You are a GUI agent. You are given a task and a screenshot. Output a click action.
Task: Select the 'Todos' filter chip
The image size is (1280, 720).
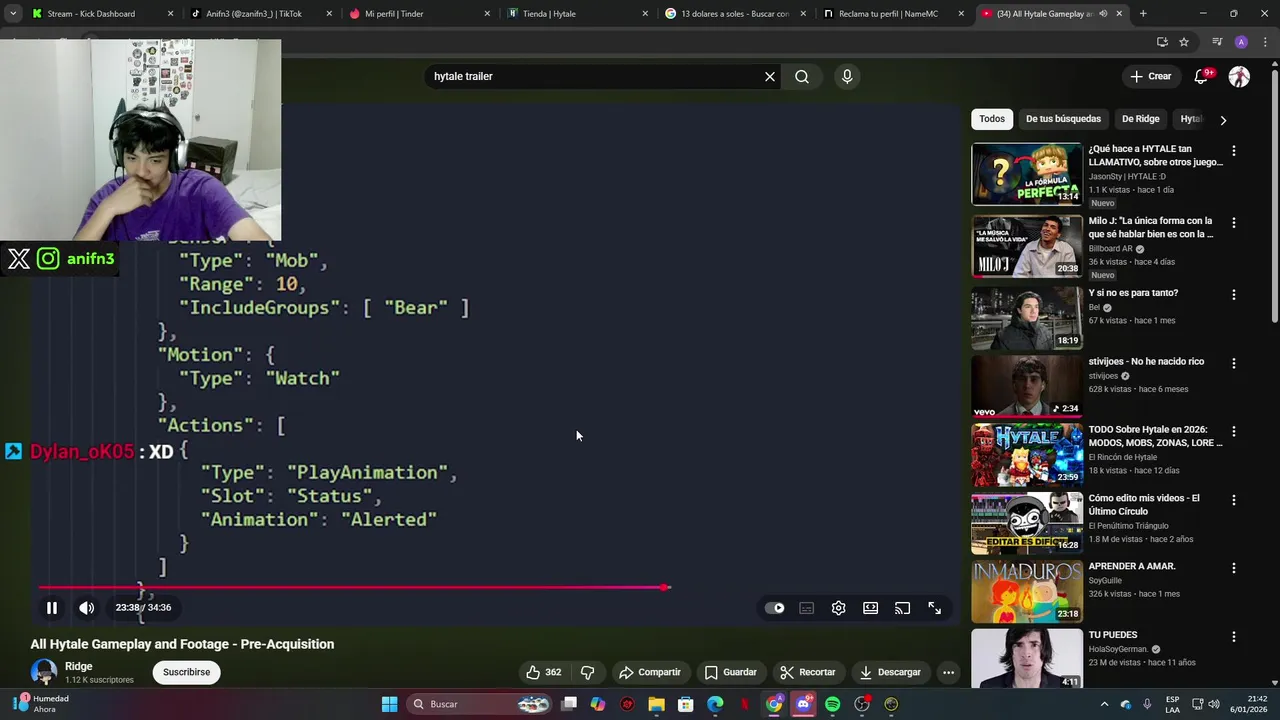(992, 119)
